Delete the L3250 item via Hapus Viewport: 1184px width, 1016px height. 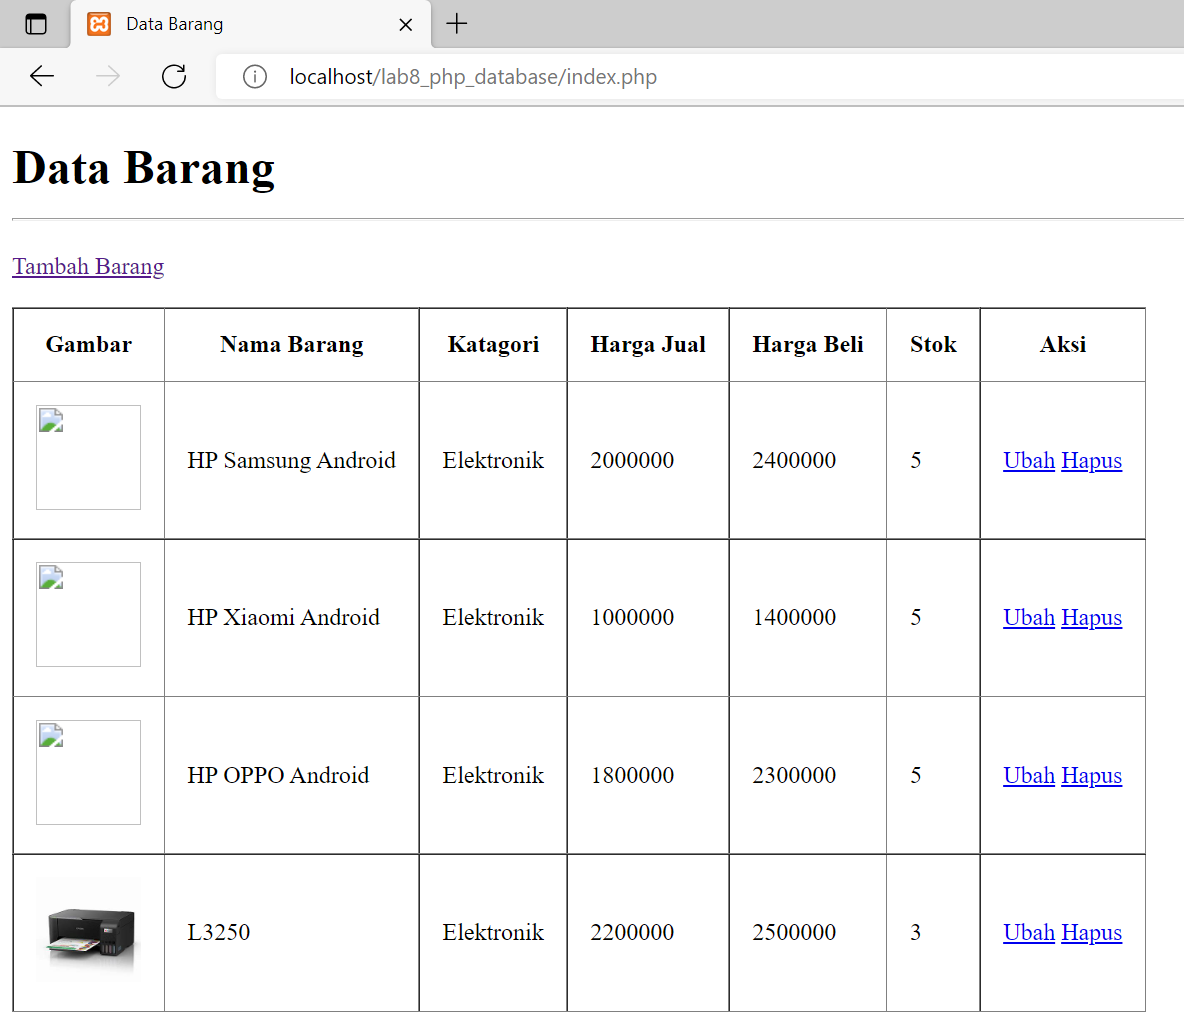1091,932
